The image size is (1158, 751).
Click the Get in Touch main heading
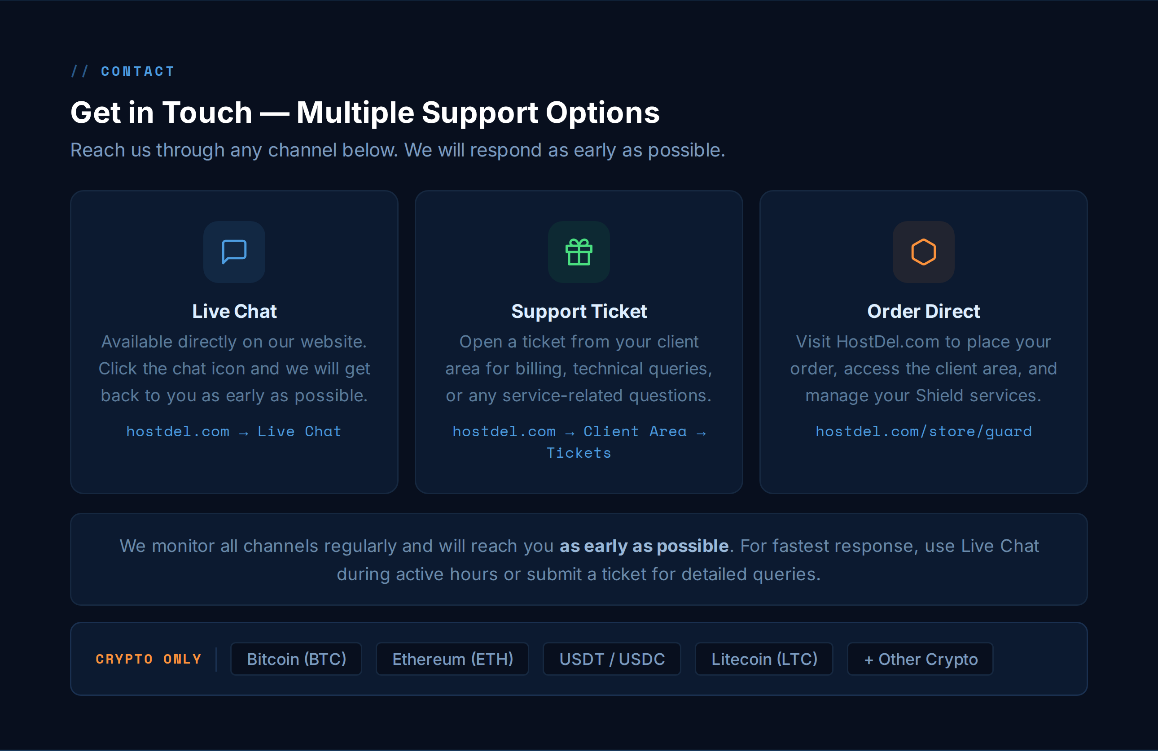click(x=365, y=113)
